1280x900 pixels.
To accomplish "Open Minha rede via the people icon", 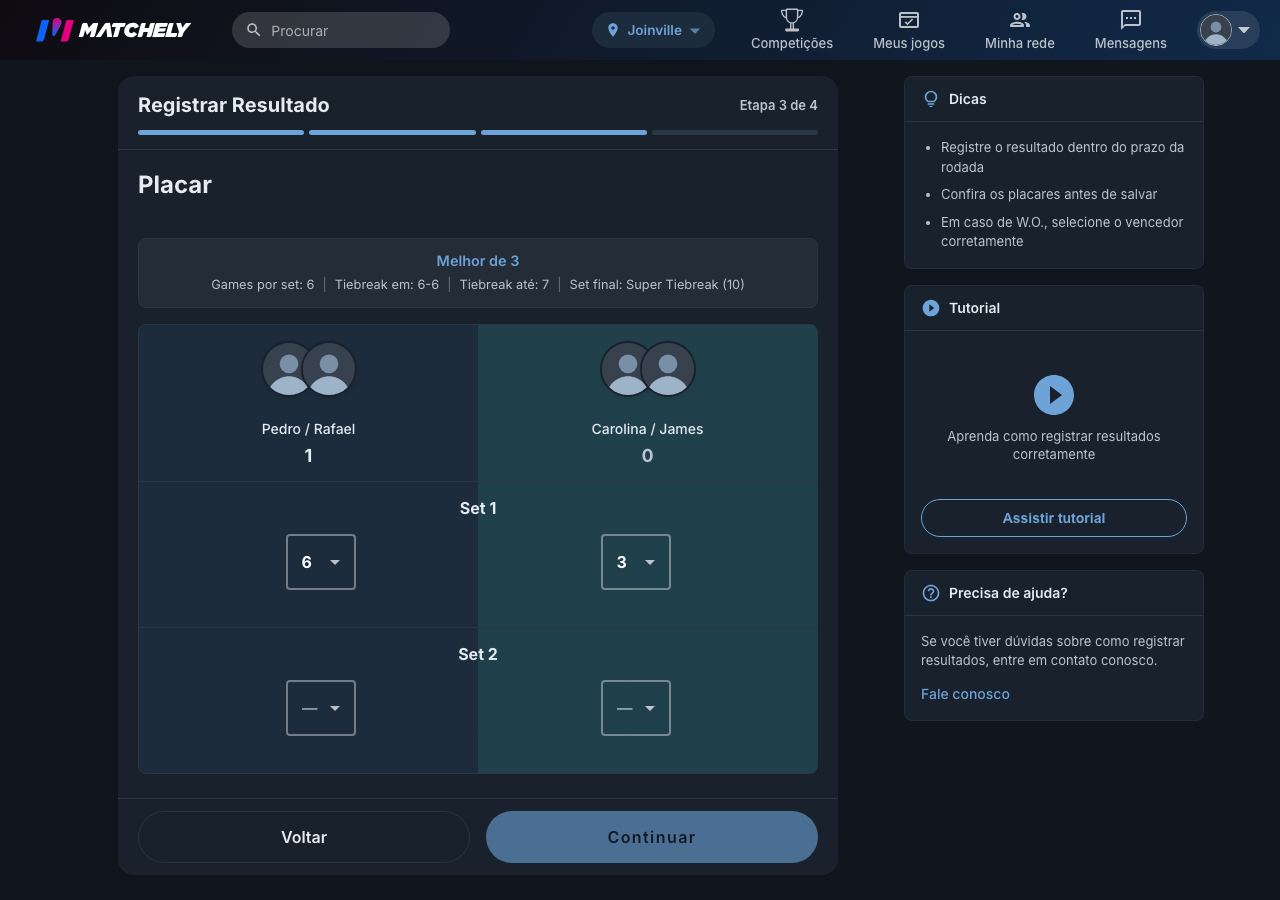I will (x=1020, y=19).
